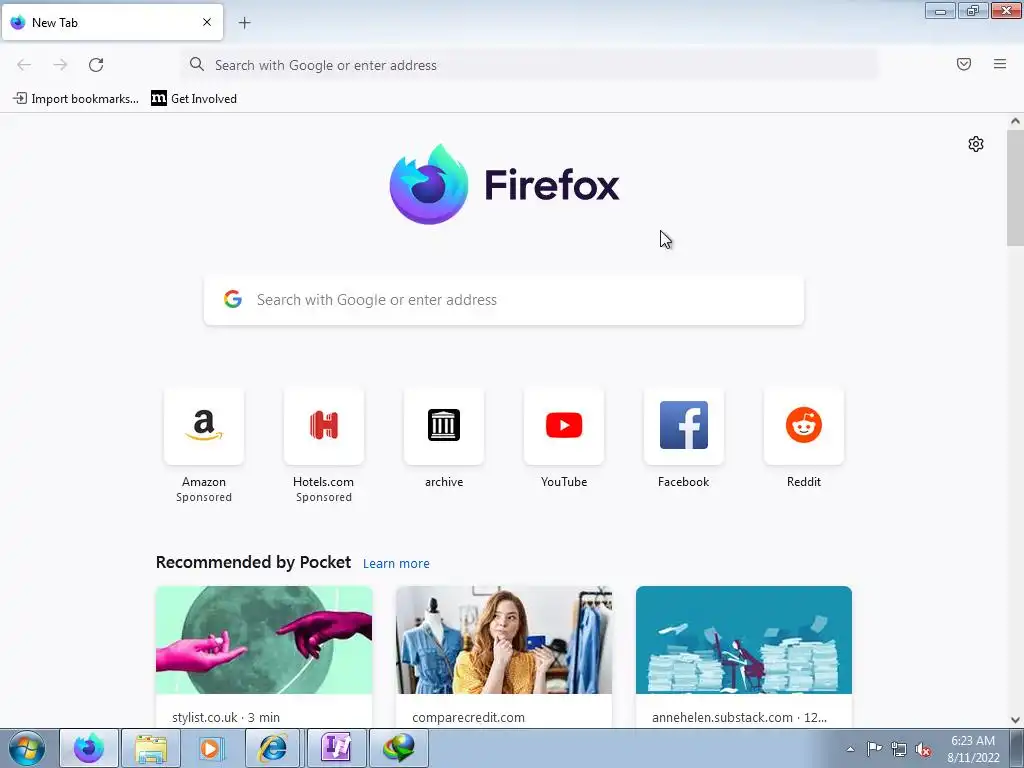This screenshot has height=768, width=1024.
Task: Focus the address bar search field
Action: coord(530,65)
